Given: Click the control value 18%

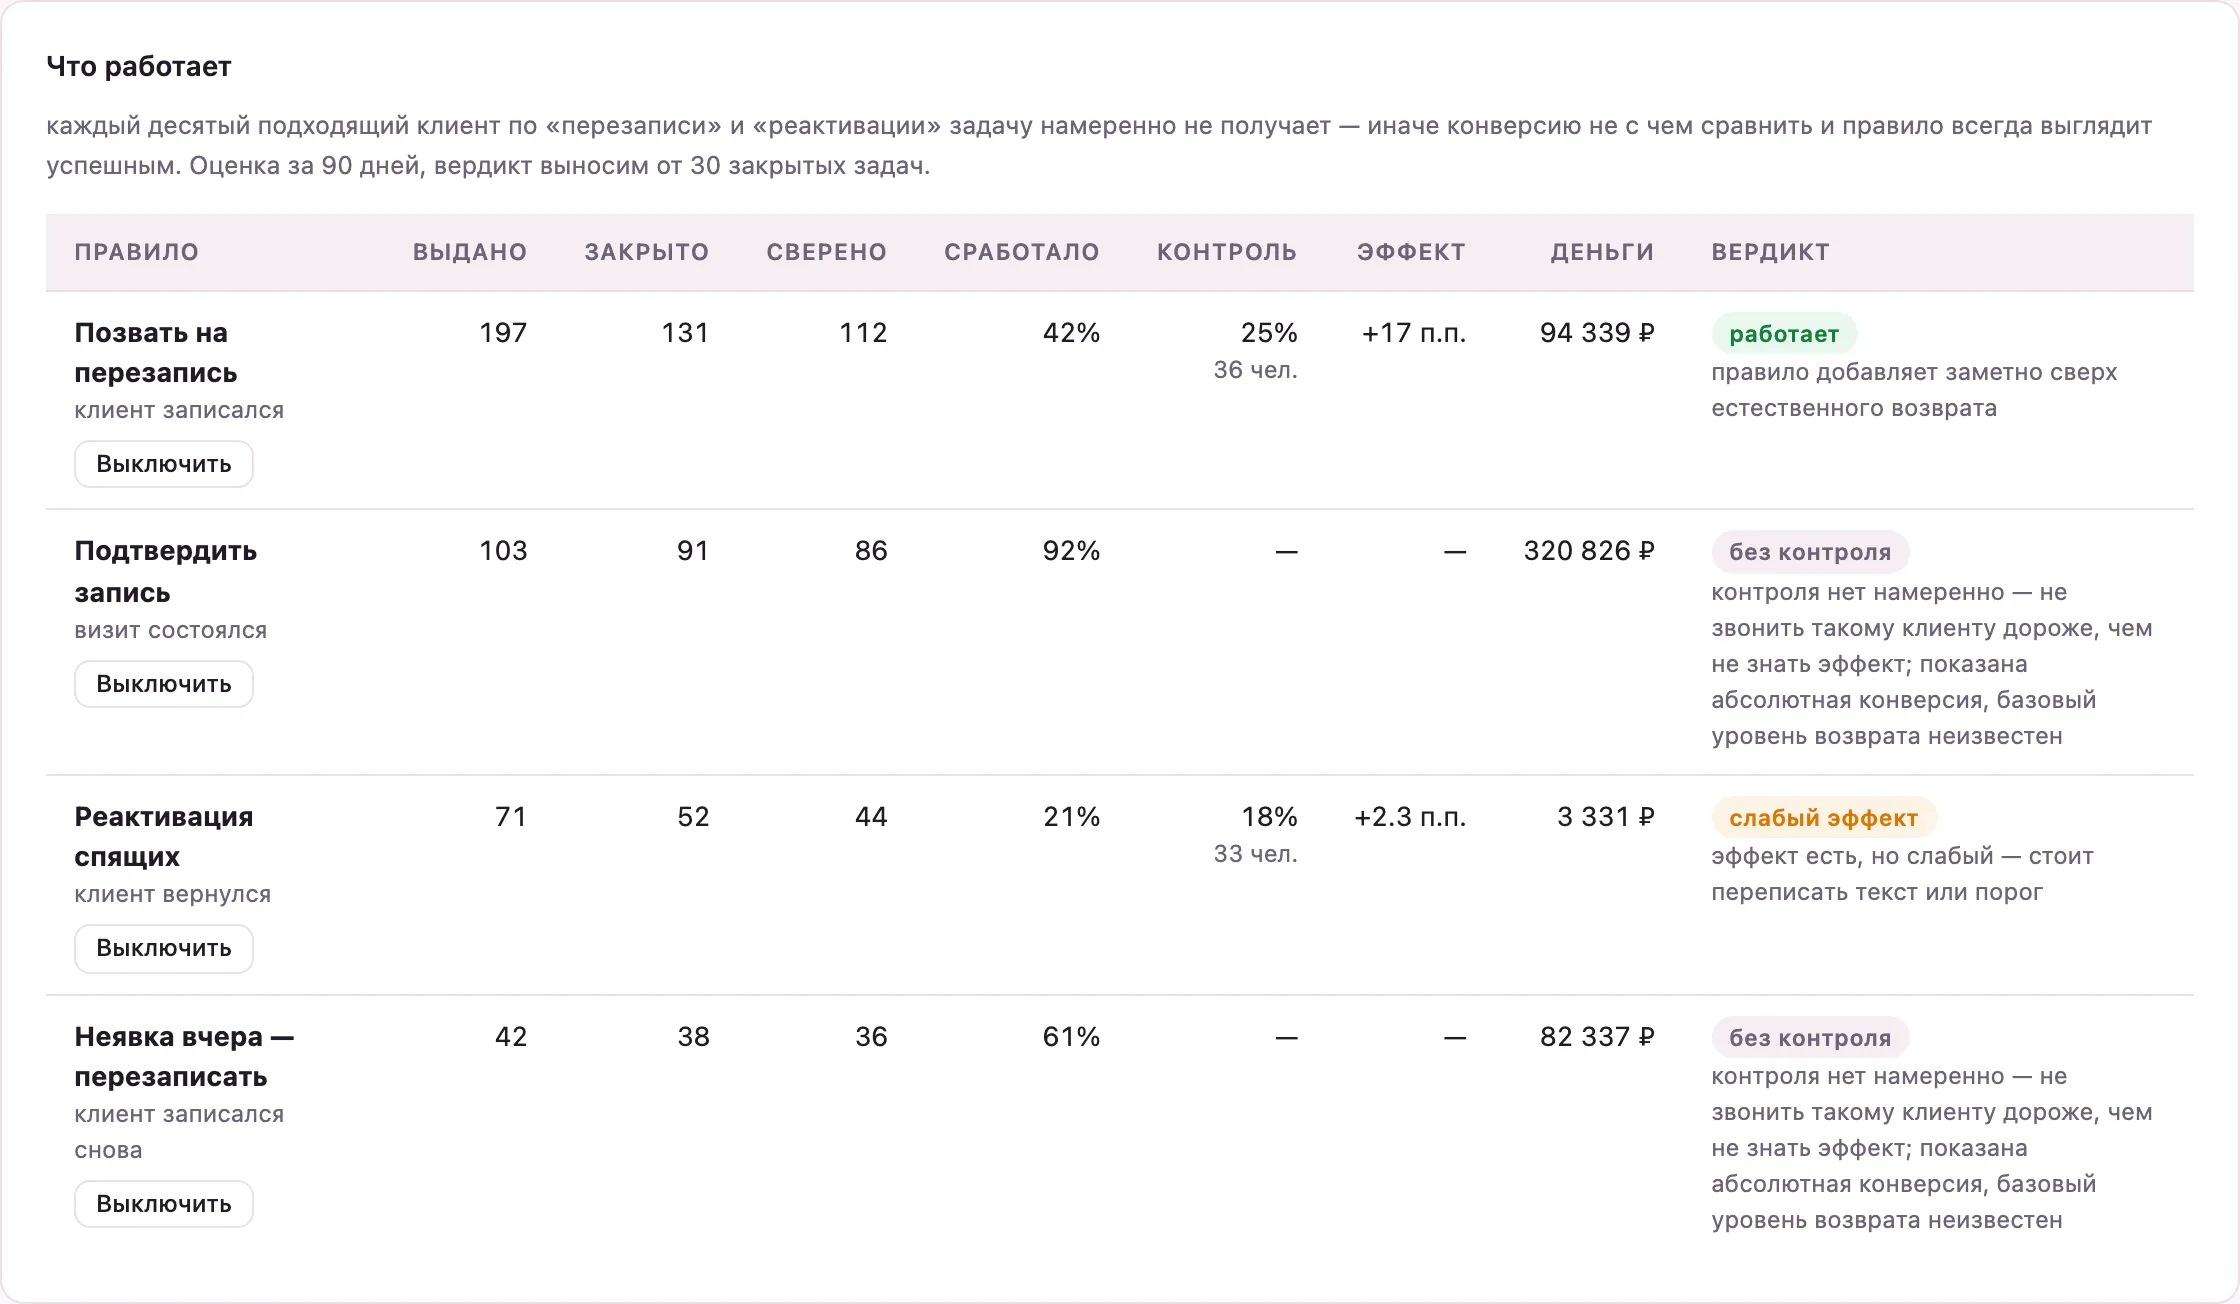Looking at the screenshot, I should [x=1269, y=817].
